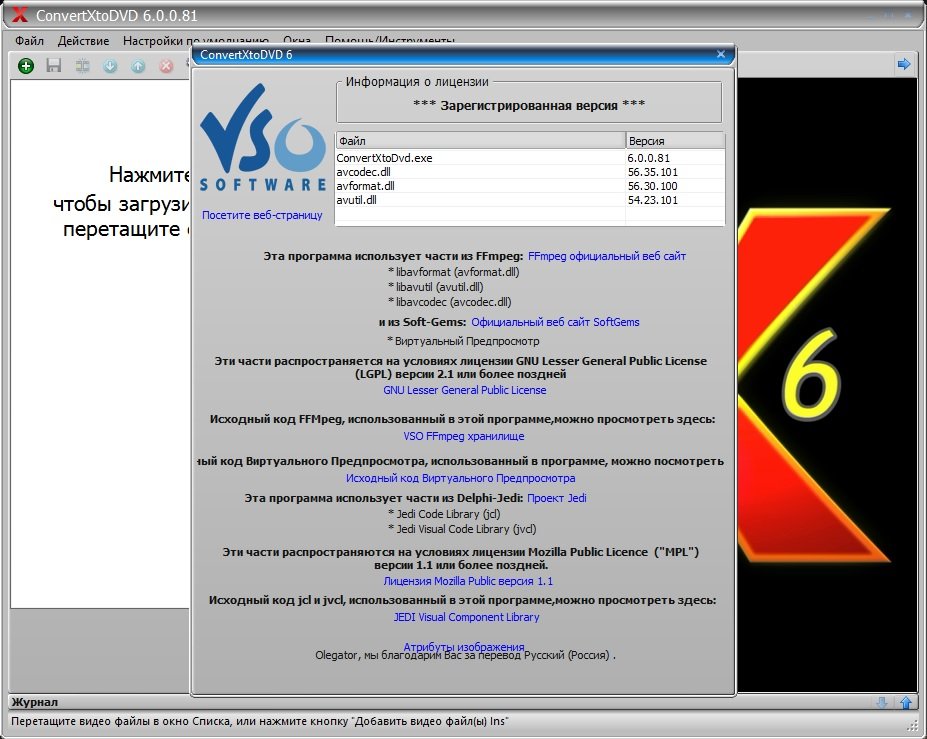Image resolution: width=927 pixels, height=739 pixels.
Task: Click the Посетите веб-страницу link
Action: tap(262, 215)
